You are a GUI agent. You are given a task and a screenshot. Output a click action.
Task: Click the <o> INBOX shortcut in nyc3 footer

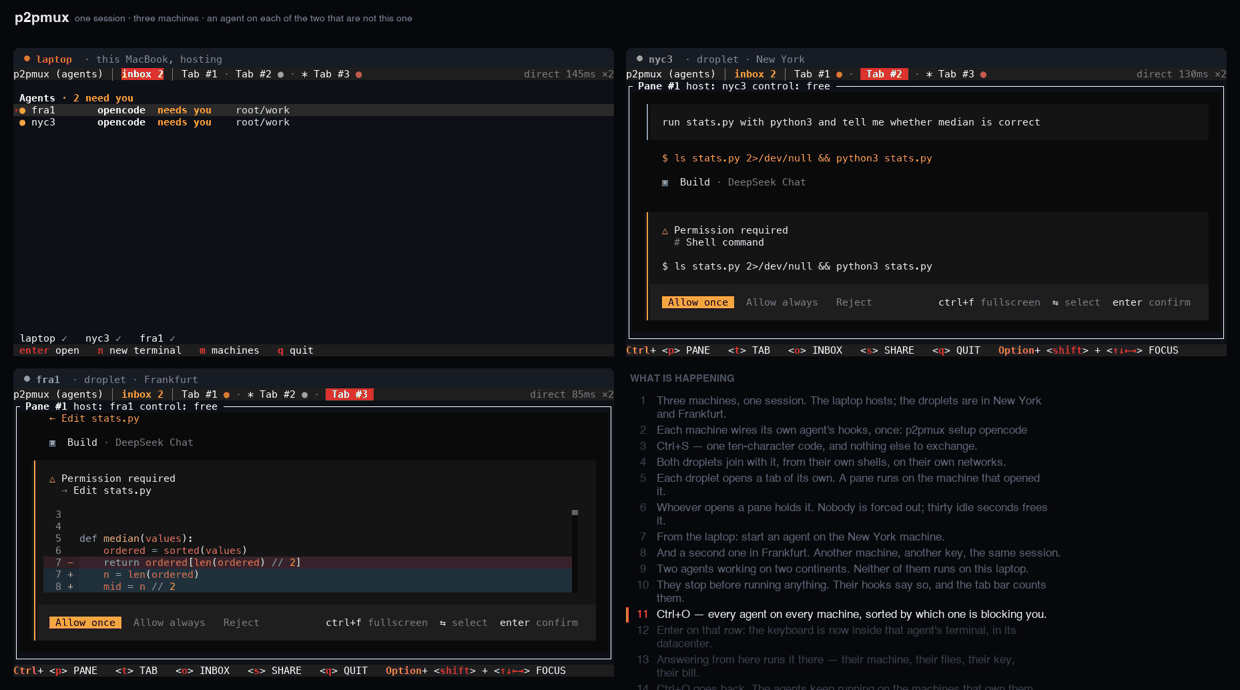point(815,350)
